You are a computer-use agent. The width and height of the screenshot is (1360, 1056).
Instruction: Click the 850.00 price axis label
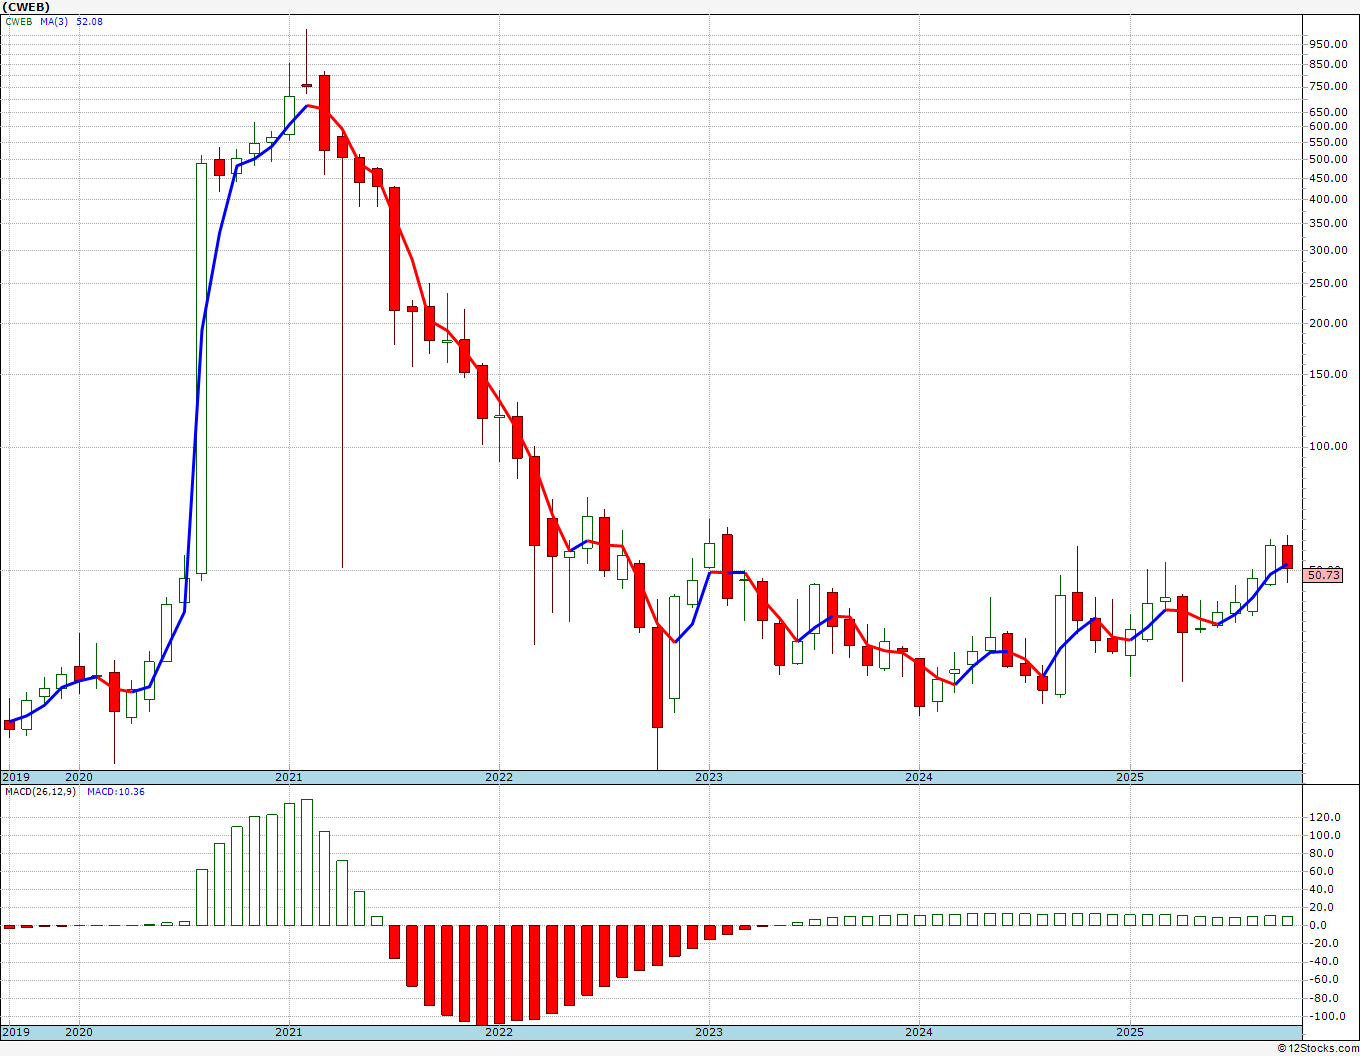click(1328, 64)
